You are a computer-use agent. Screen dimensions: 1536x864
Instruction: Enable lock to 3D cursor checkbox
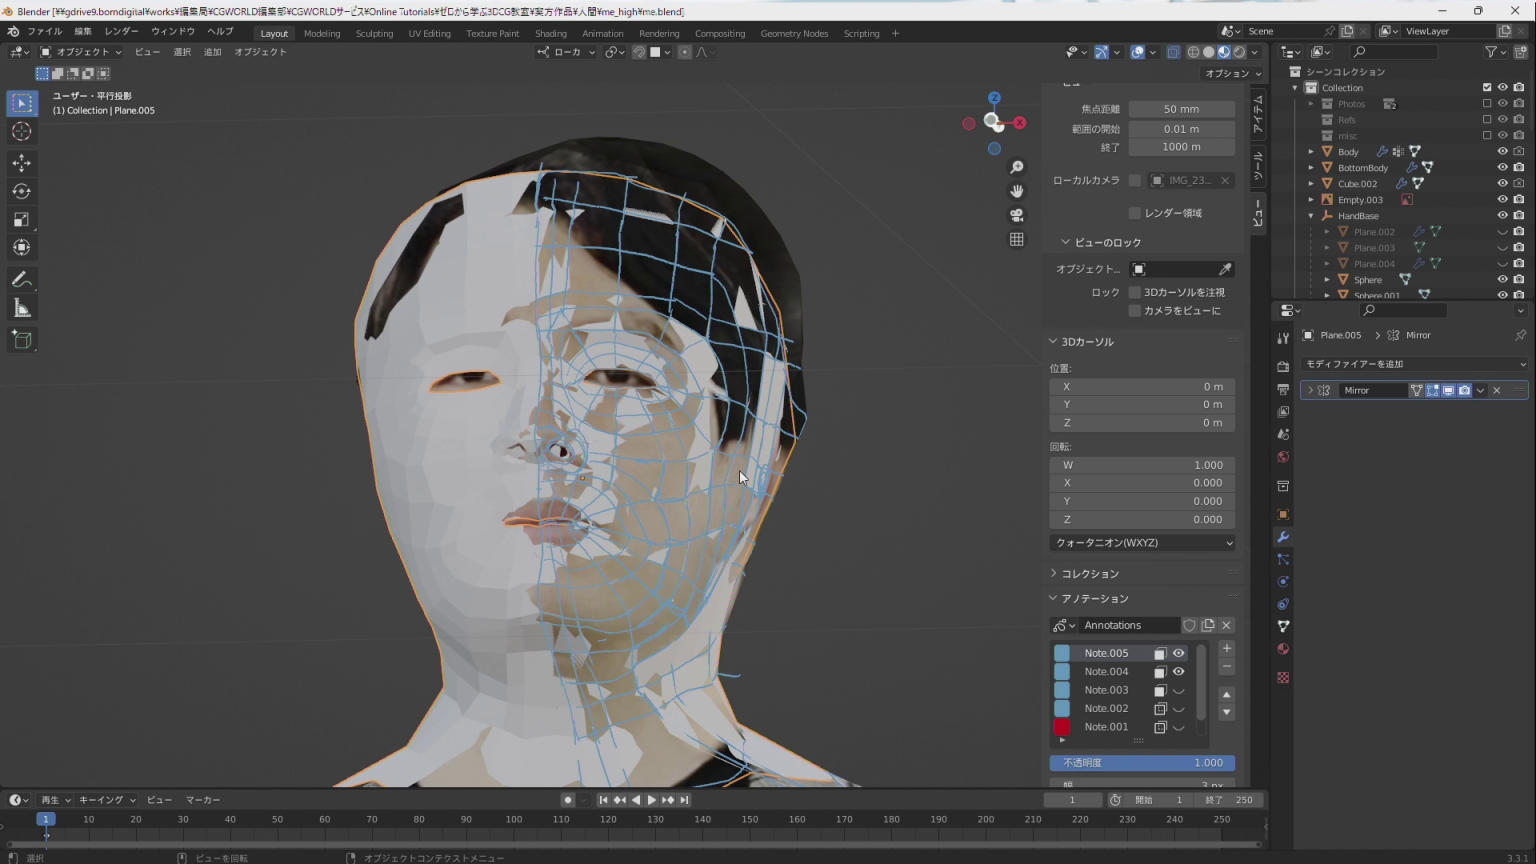[x=1135, y=292]
